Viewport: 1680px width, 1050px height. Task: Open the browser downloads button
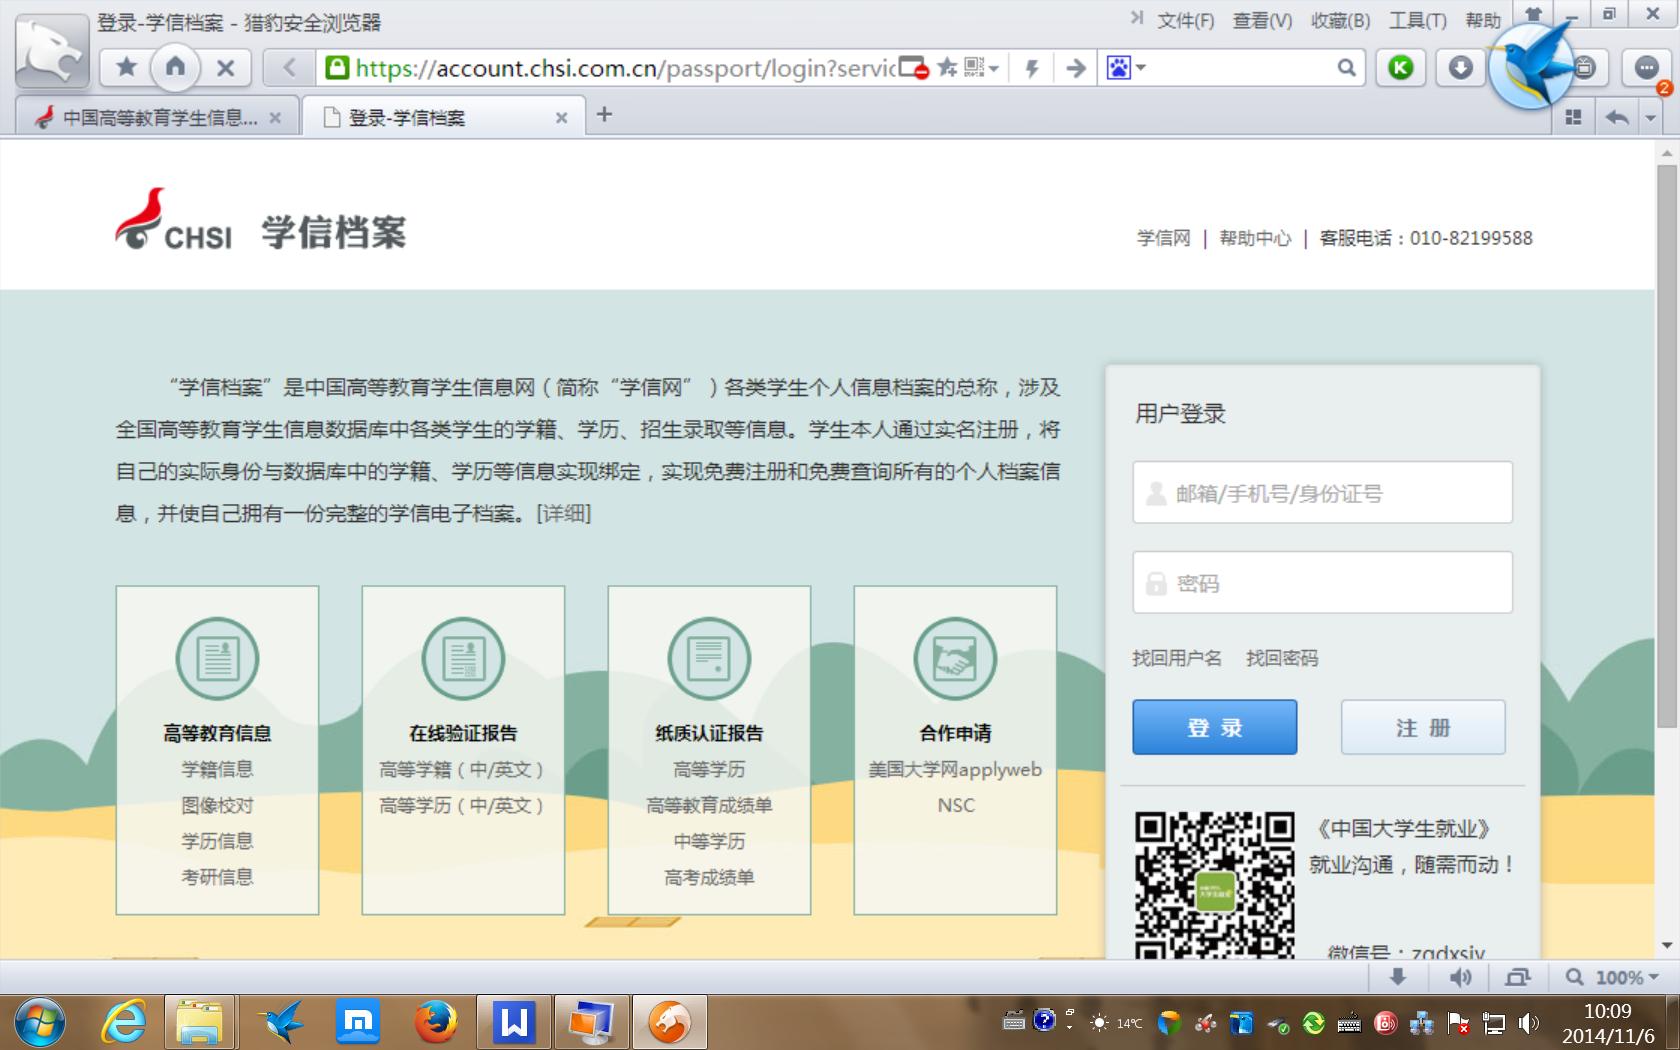[1460, 68]
